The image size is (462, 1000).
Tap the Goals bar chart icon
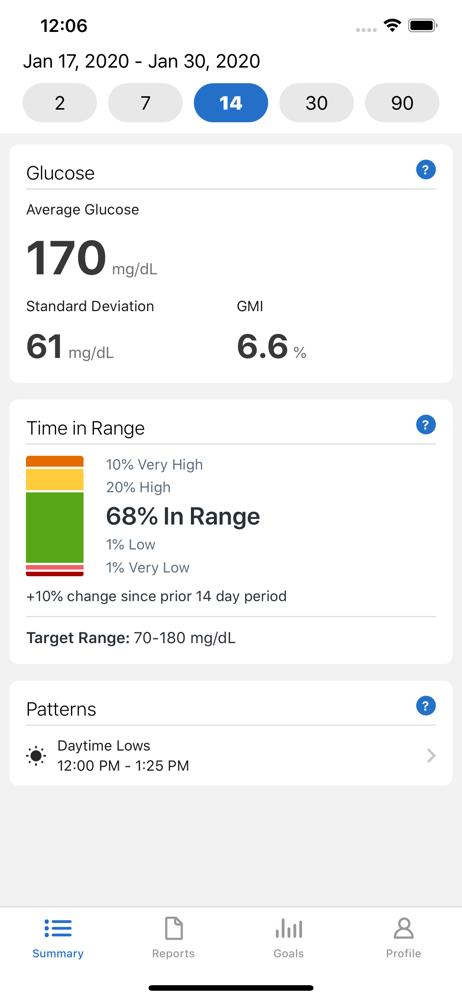[288, 929]
